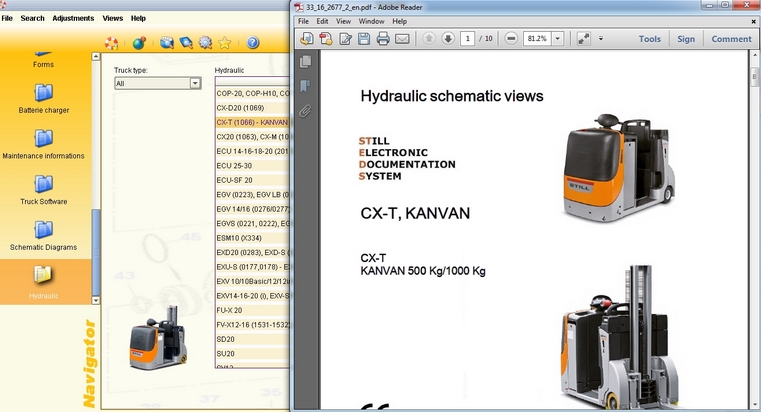761x412 pixels.
Task: Click the Adobe Reader open file icon
Action: pyautogui.click(x=307, y=39)
